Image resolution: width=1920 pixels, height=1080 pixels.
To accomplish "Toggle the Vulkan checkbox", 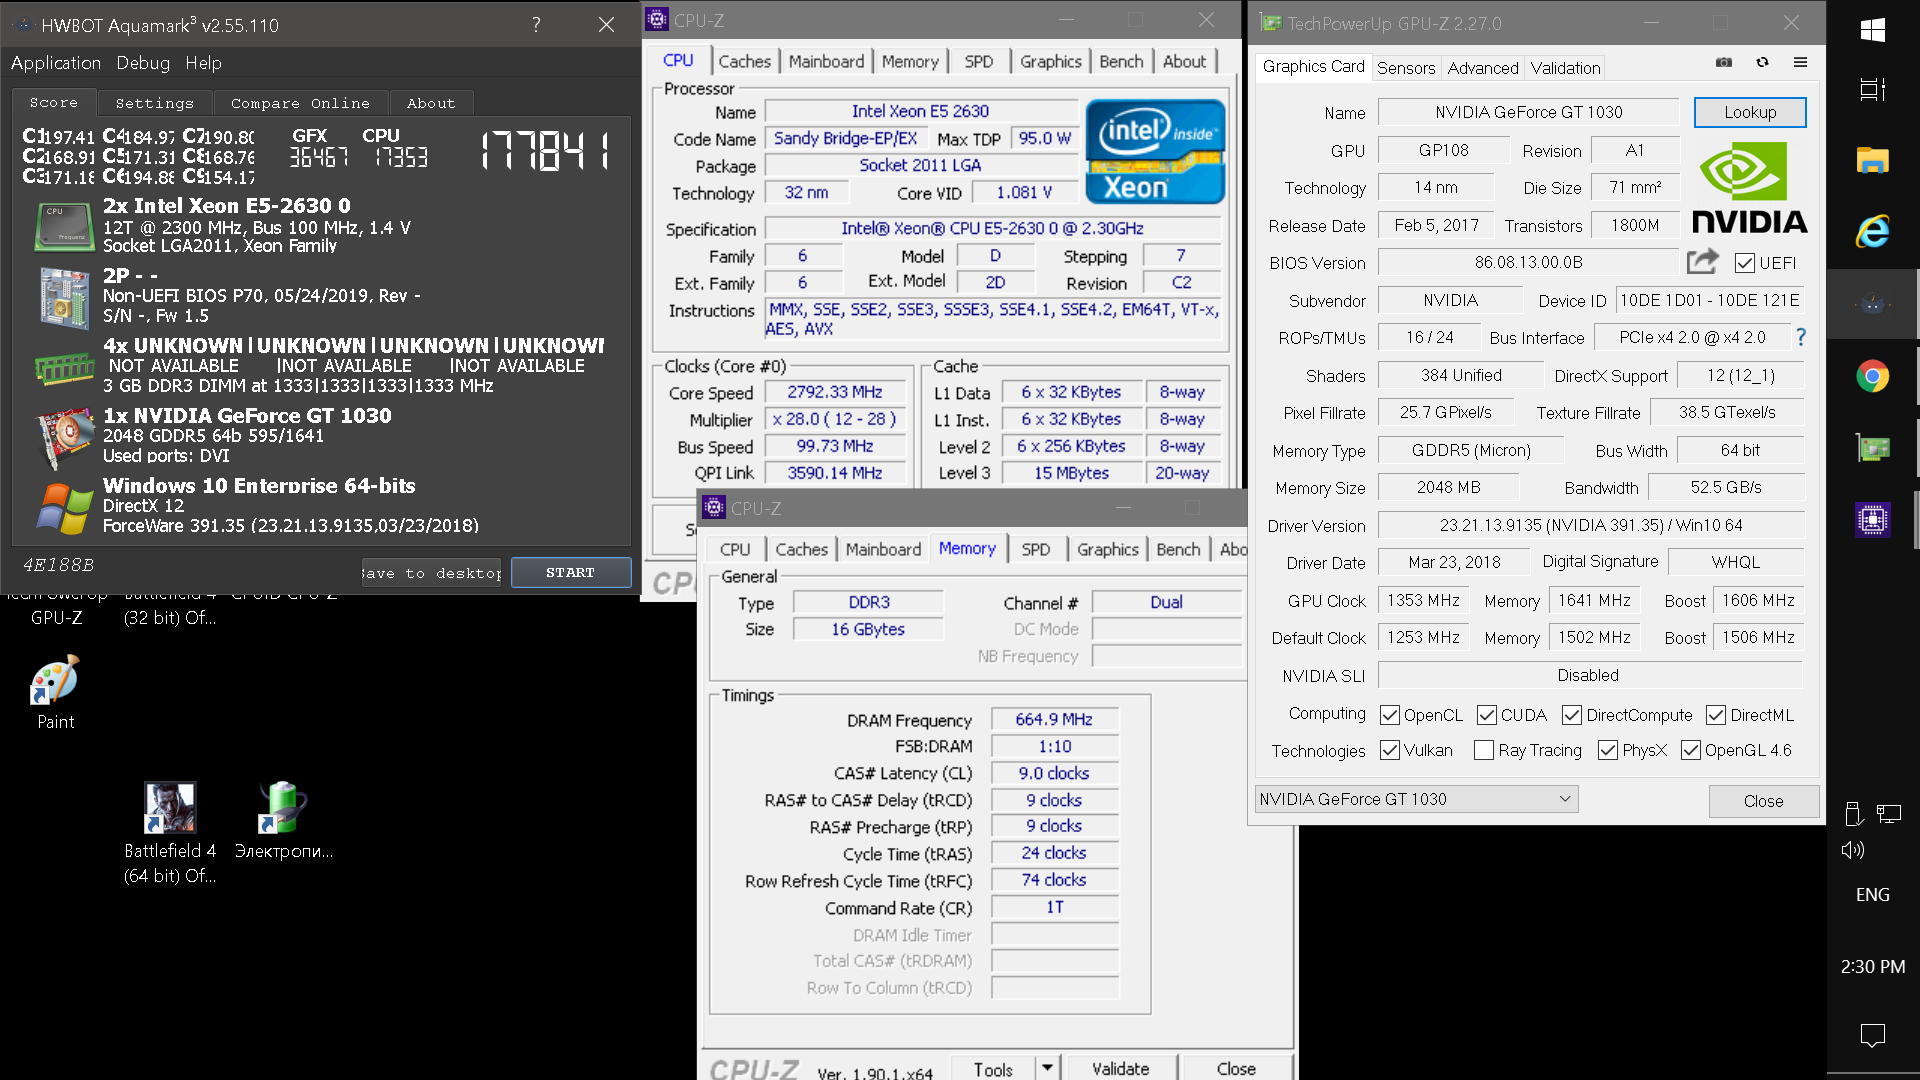I will [1390, 750].
